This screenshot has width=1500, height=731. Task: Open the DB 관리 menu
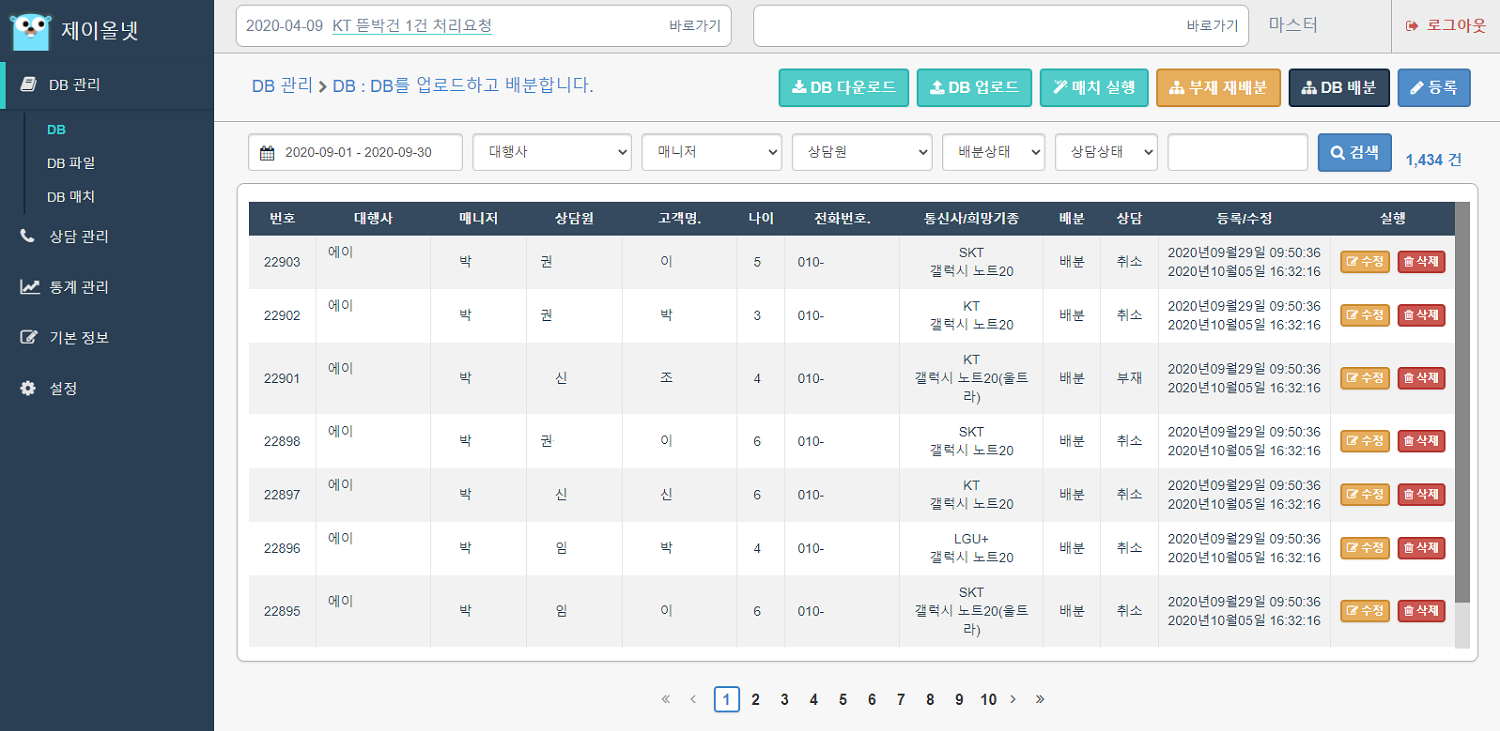click(107, 85)
